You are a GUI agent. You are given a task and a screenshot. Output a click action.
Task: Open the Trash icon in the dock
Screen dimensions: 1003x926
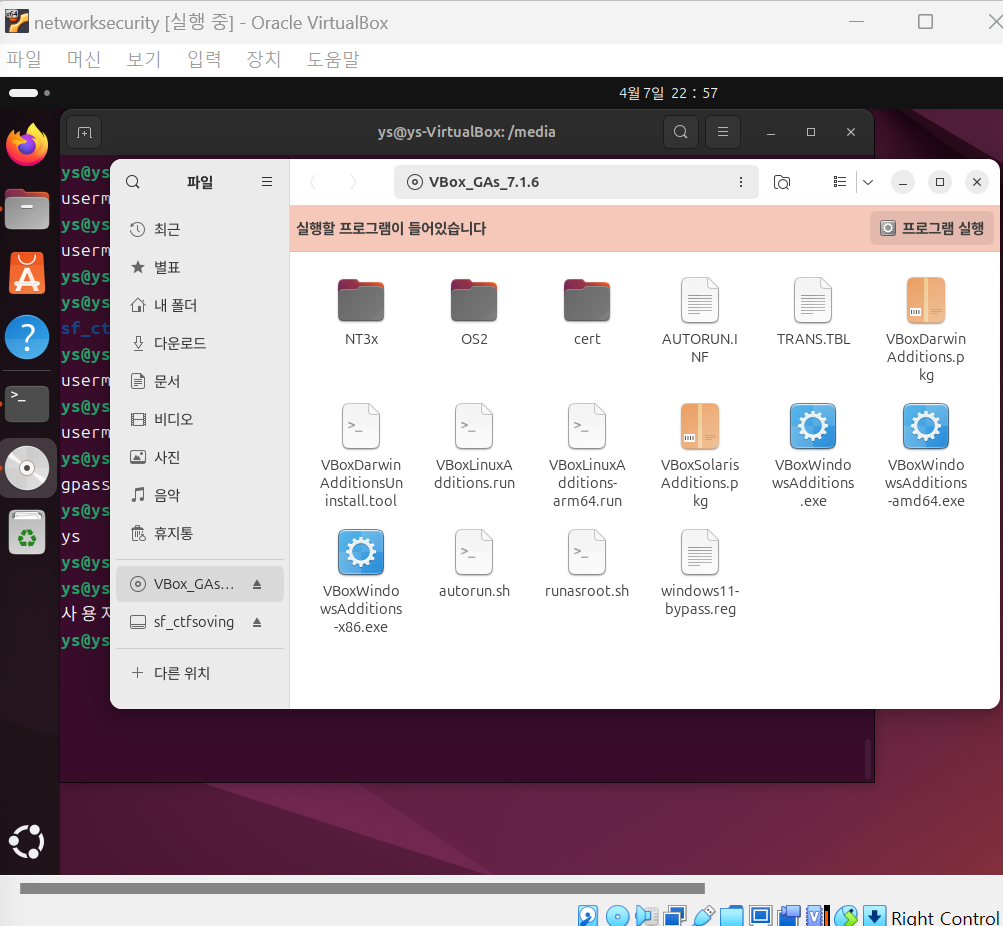[x=27, y=531]
